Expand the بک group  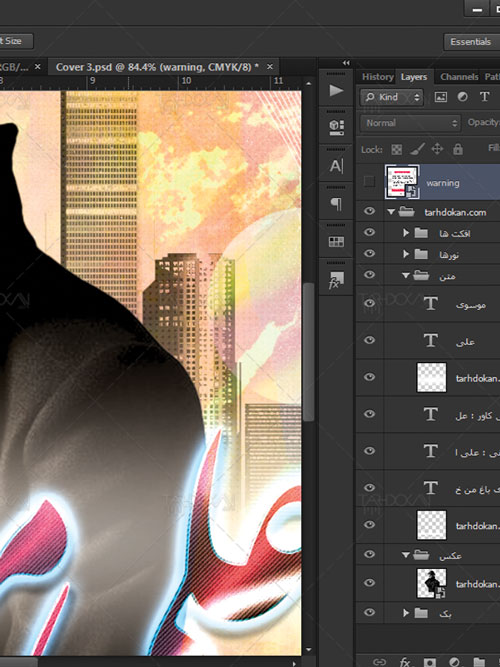pos(406,613)
